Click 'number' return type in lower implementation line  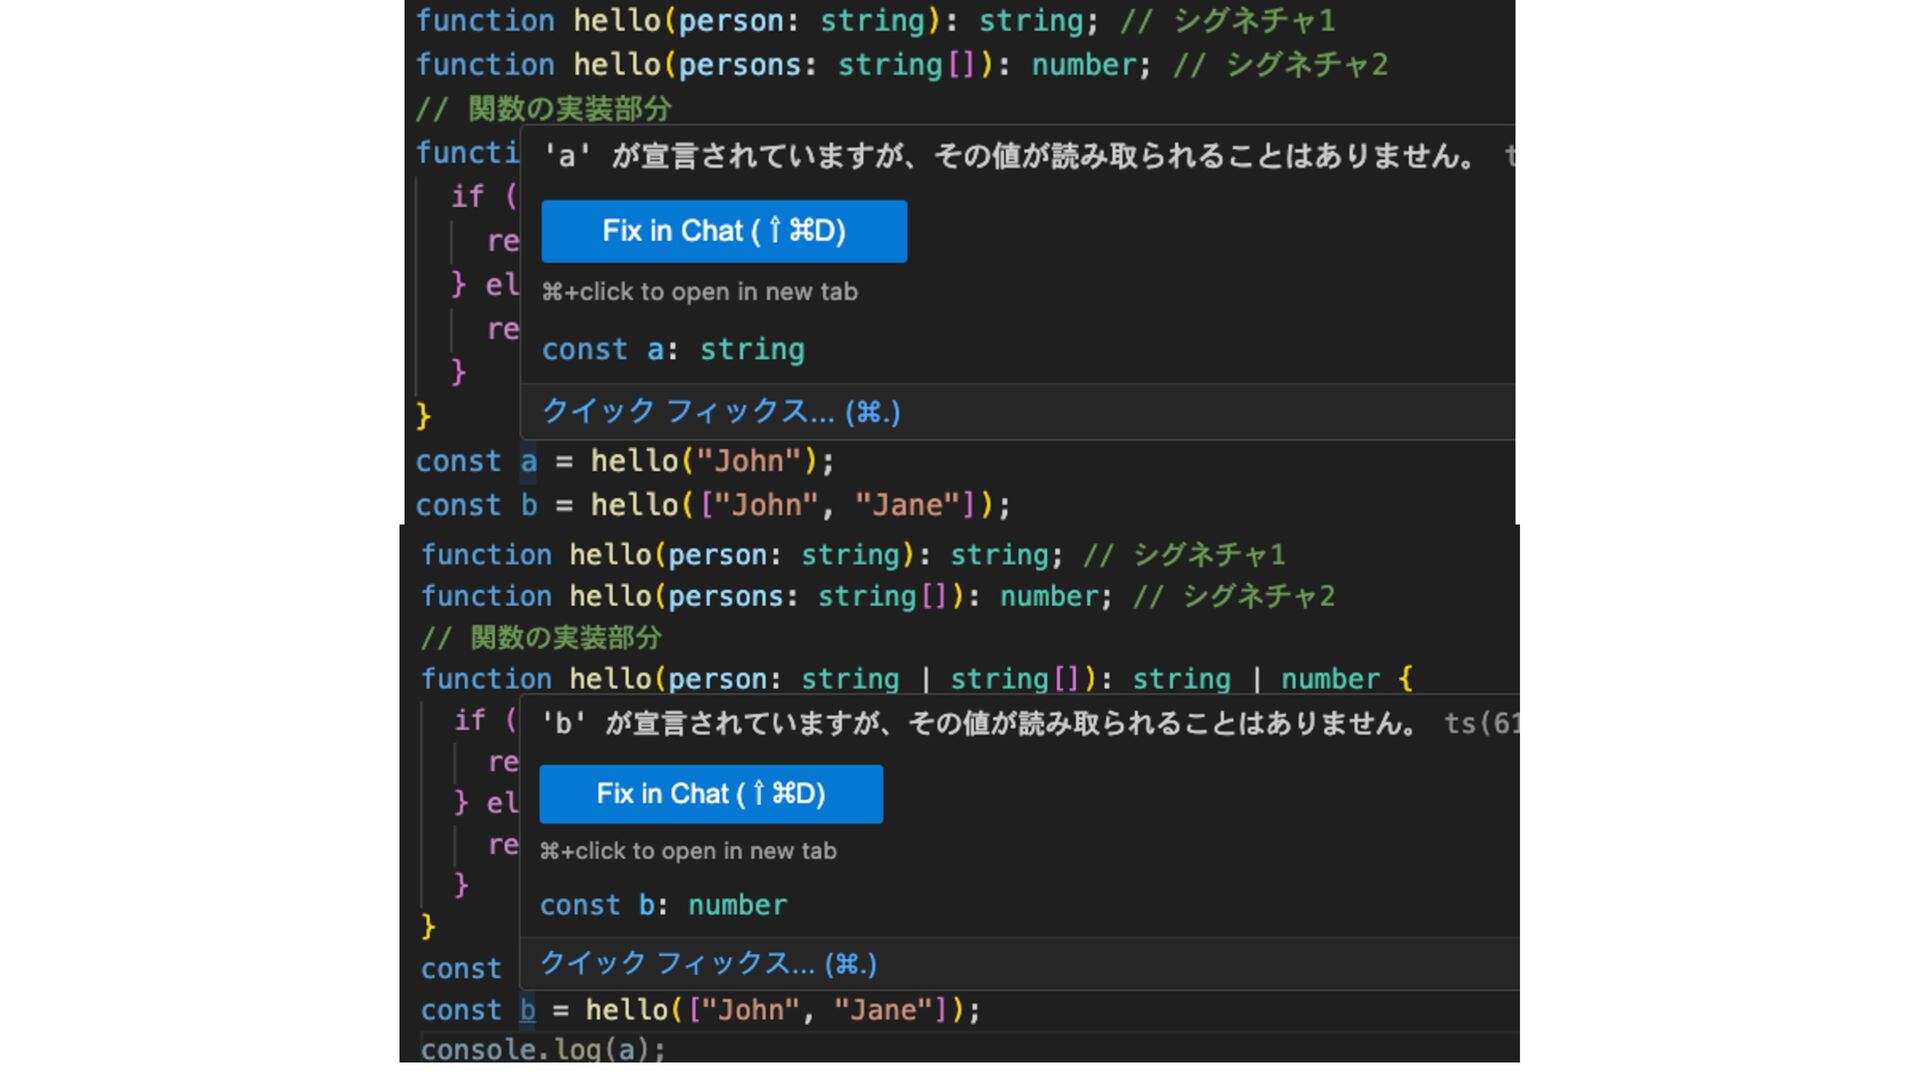(x=1330, y=679)
